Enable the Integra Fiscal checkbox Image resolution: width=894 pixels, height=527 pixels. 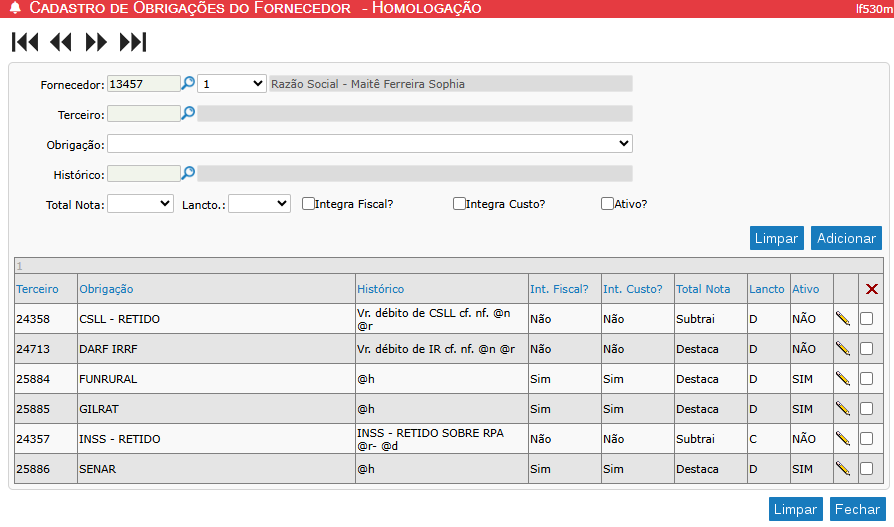(309, 204)
